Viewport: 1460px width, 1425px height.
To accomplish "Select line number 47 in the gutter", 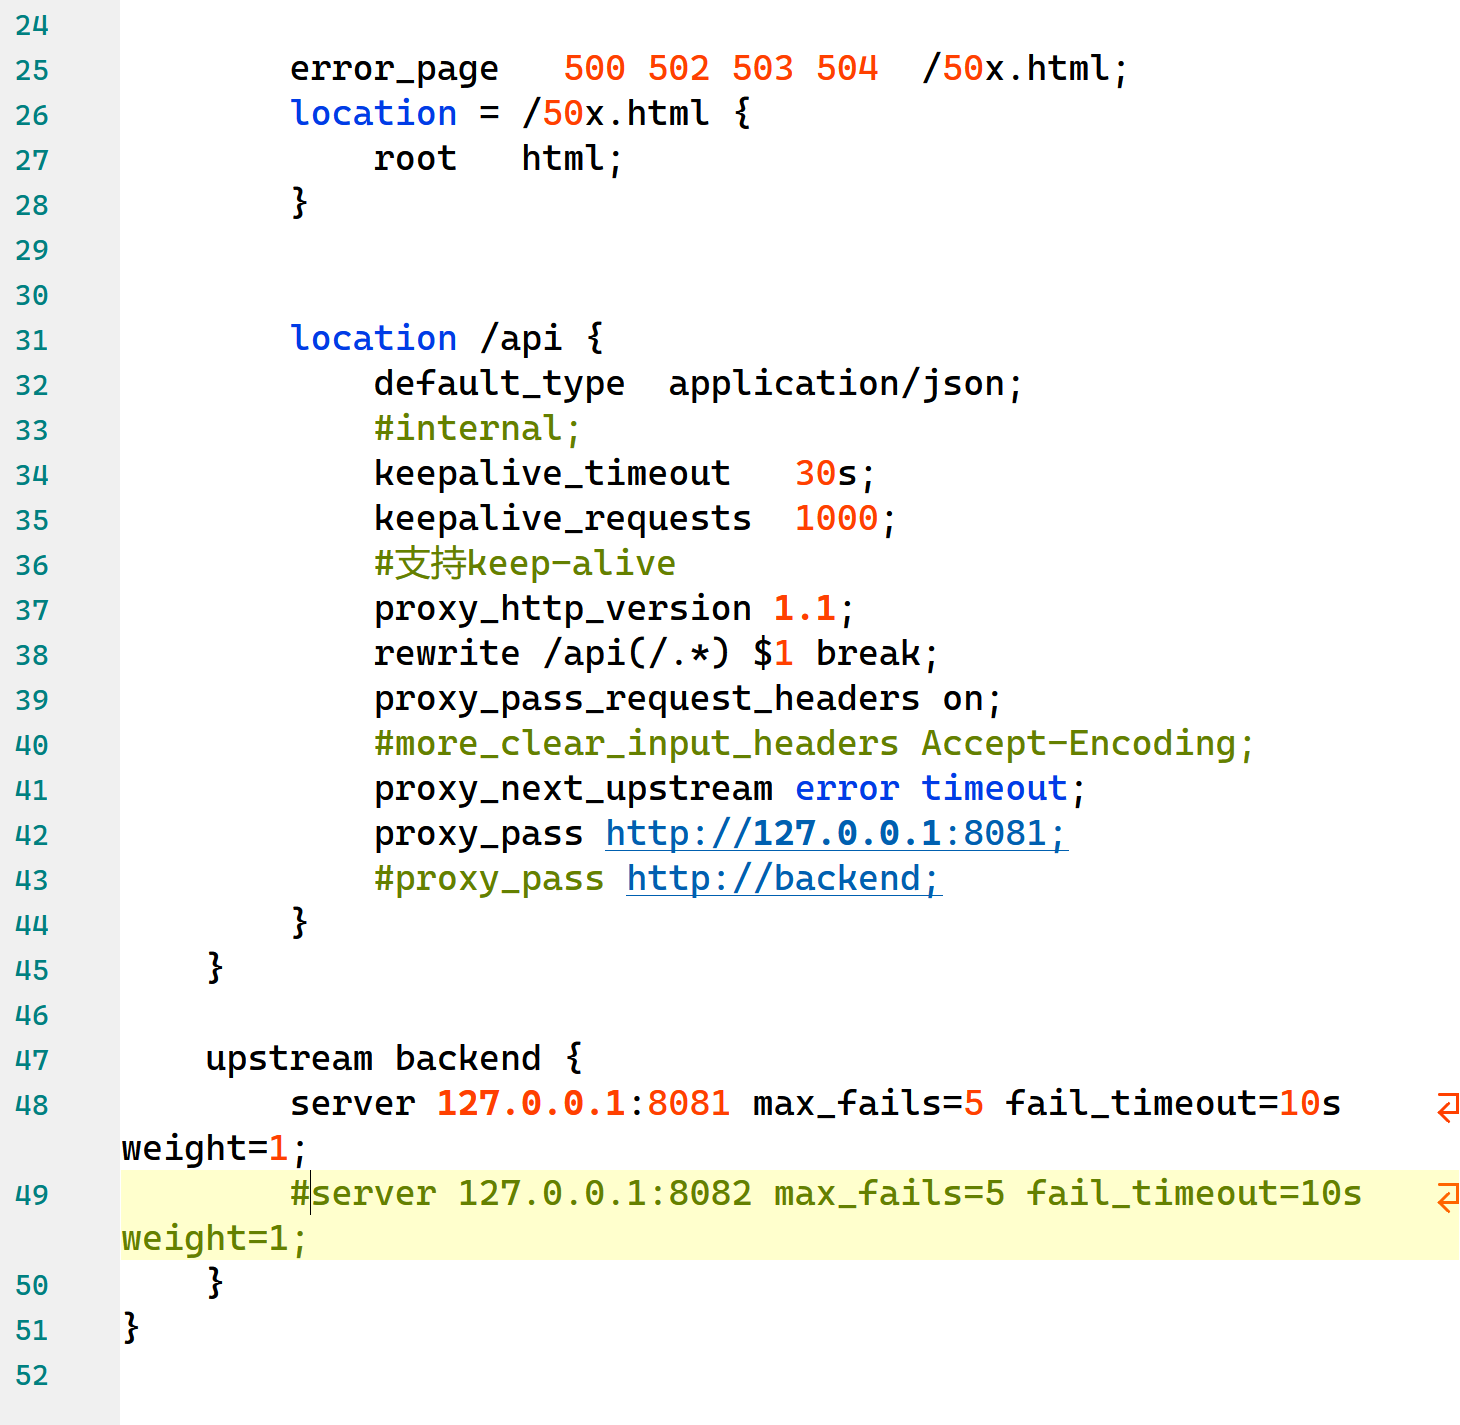I will pos(32,1060).
